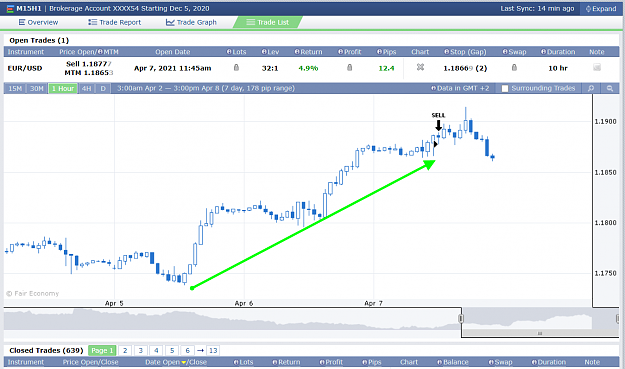625x369 pixels.
Task: Click info icon beside Open Trades Return header
Action: [x=297, y=52]
